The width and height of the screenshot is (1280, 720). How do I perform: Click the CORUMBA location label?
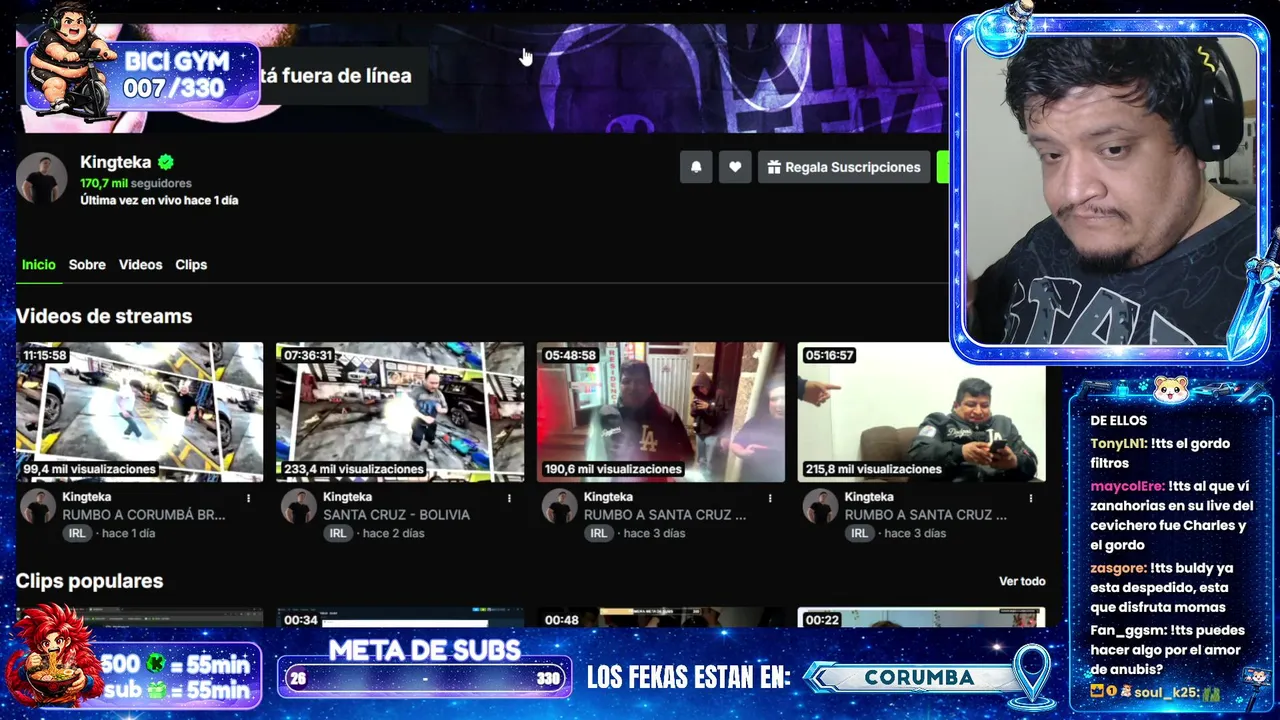[919, 678]
